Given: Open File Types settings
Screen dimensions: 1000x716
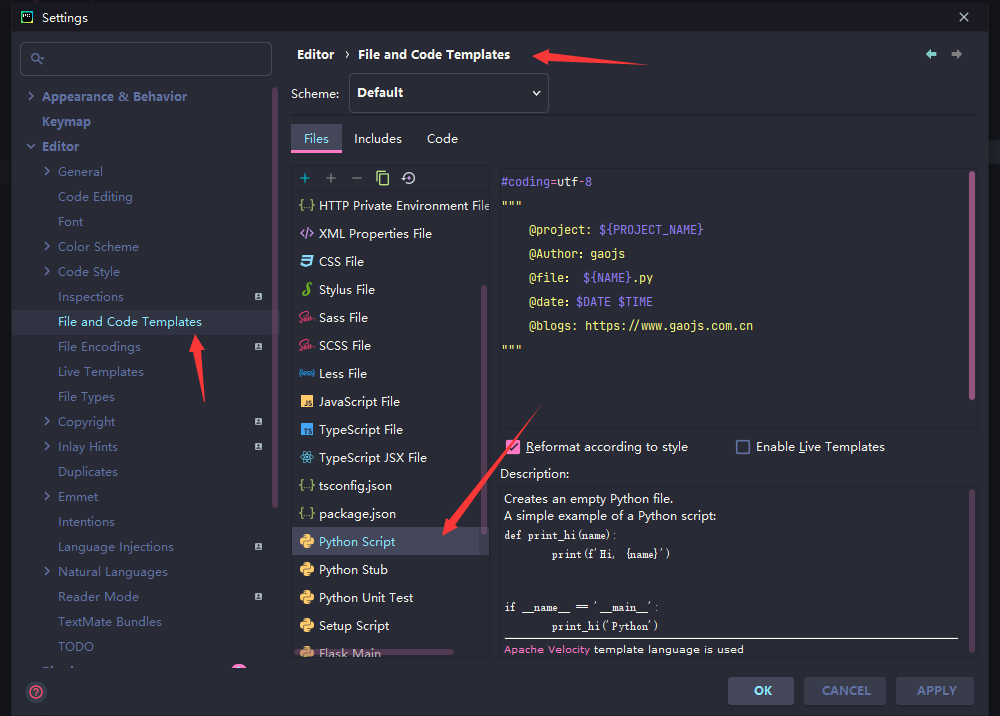Looking at the screenshot, I should pyautogui.click(x=86, y=397).
